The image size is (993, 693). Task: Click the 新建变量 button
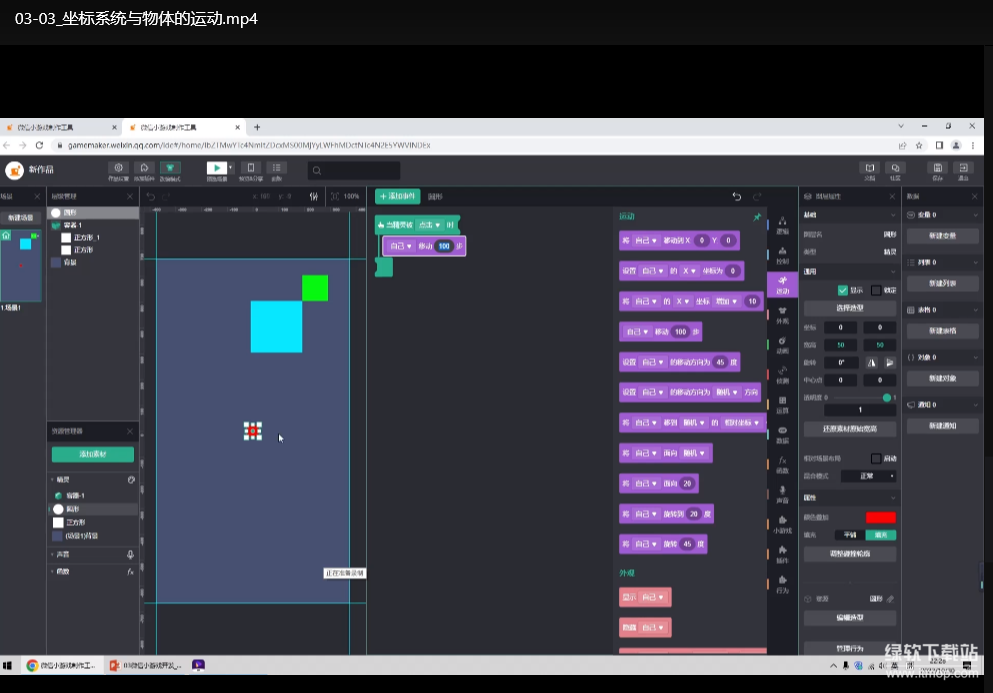coord(942,236)
